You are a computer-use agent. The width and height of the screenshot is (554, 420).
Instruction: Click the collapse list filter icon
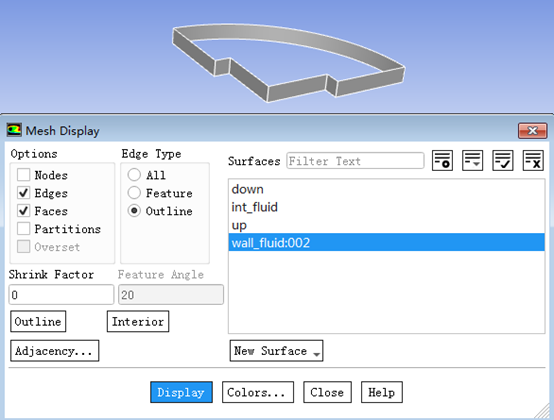[472, 160]
